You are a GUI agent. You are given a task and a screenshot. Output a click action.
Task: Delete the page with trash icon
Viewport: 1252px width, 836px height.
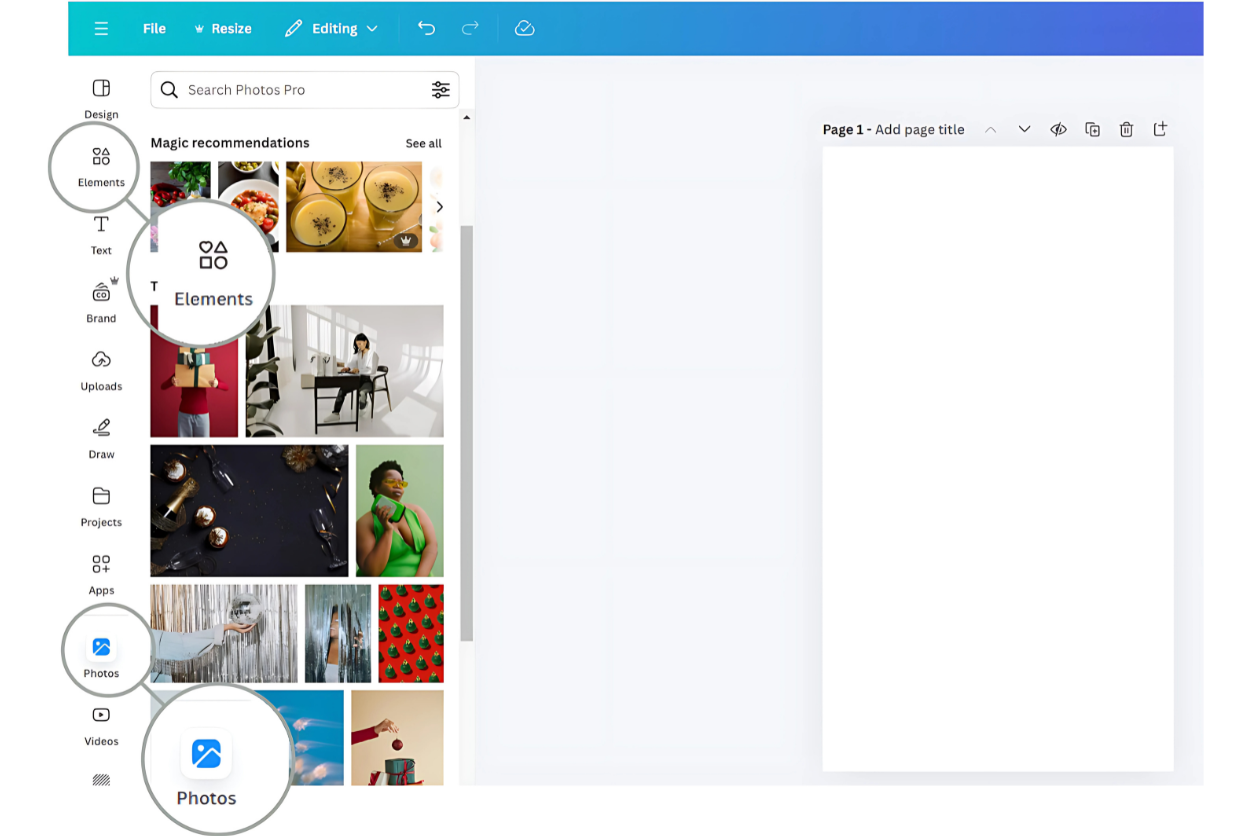tap(1126, 130)
